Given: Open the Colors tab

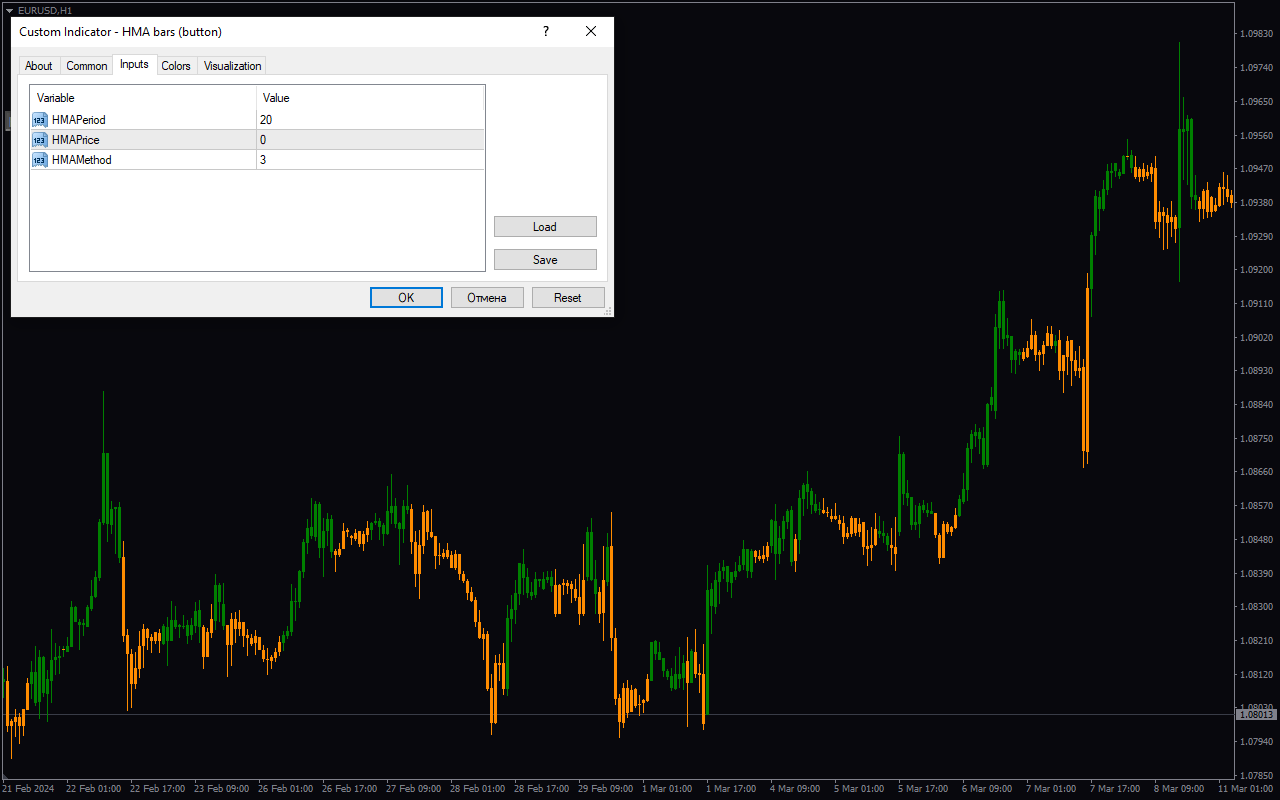Looking at the screenshot, I should click(176, 66).
